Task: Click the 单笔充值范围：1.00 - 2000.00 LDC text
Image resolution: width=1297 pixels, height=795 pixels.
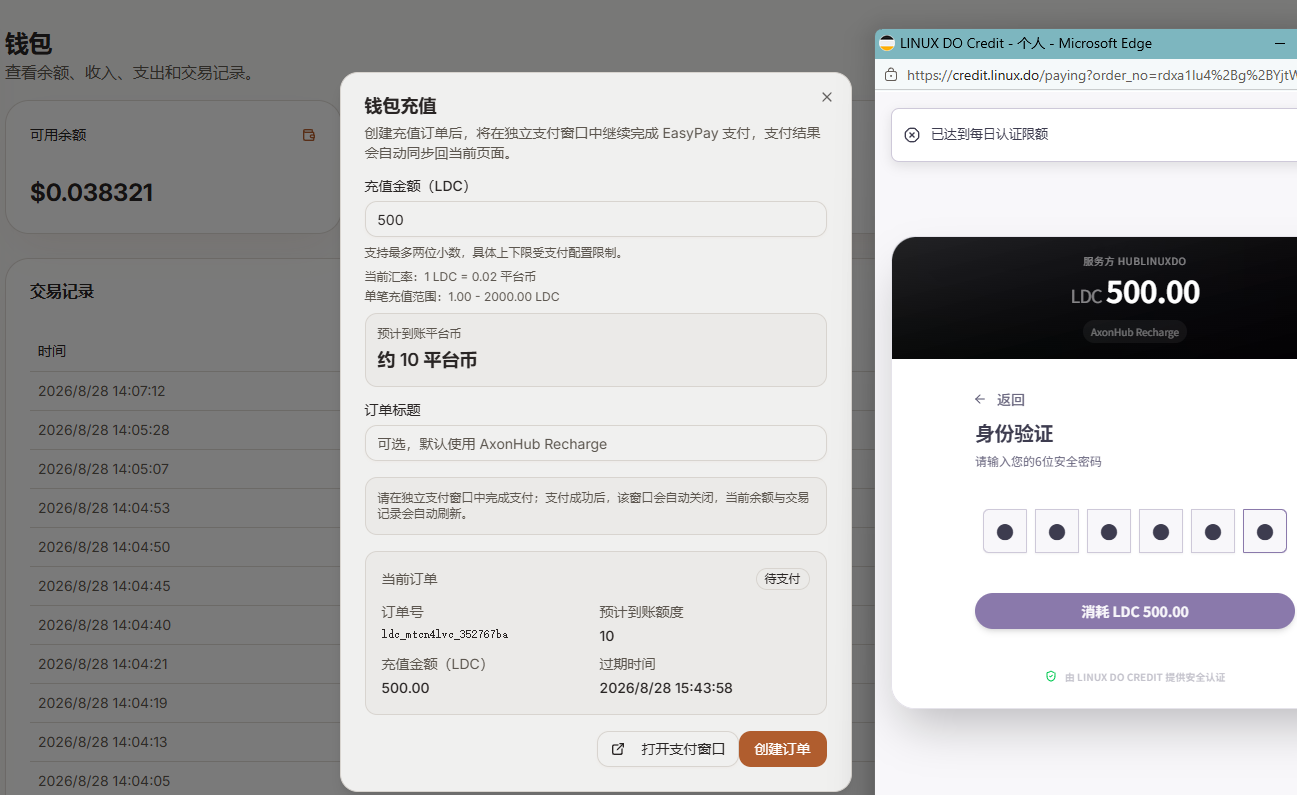Action: pyautogui.click(x=462, y=297)
